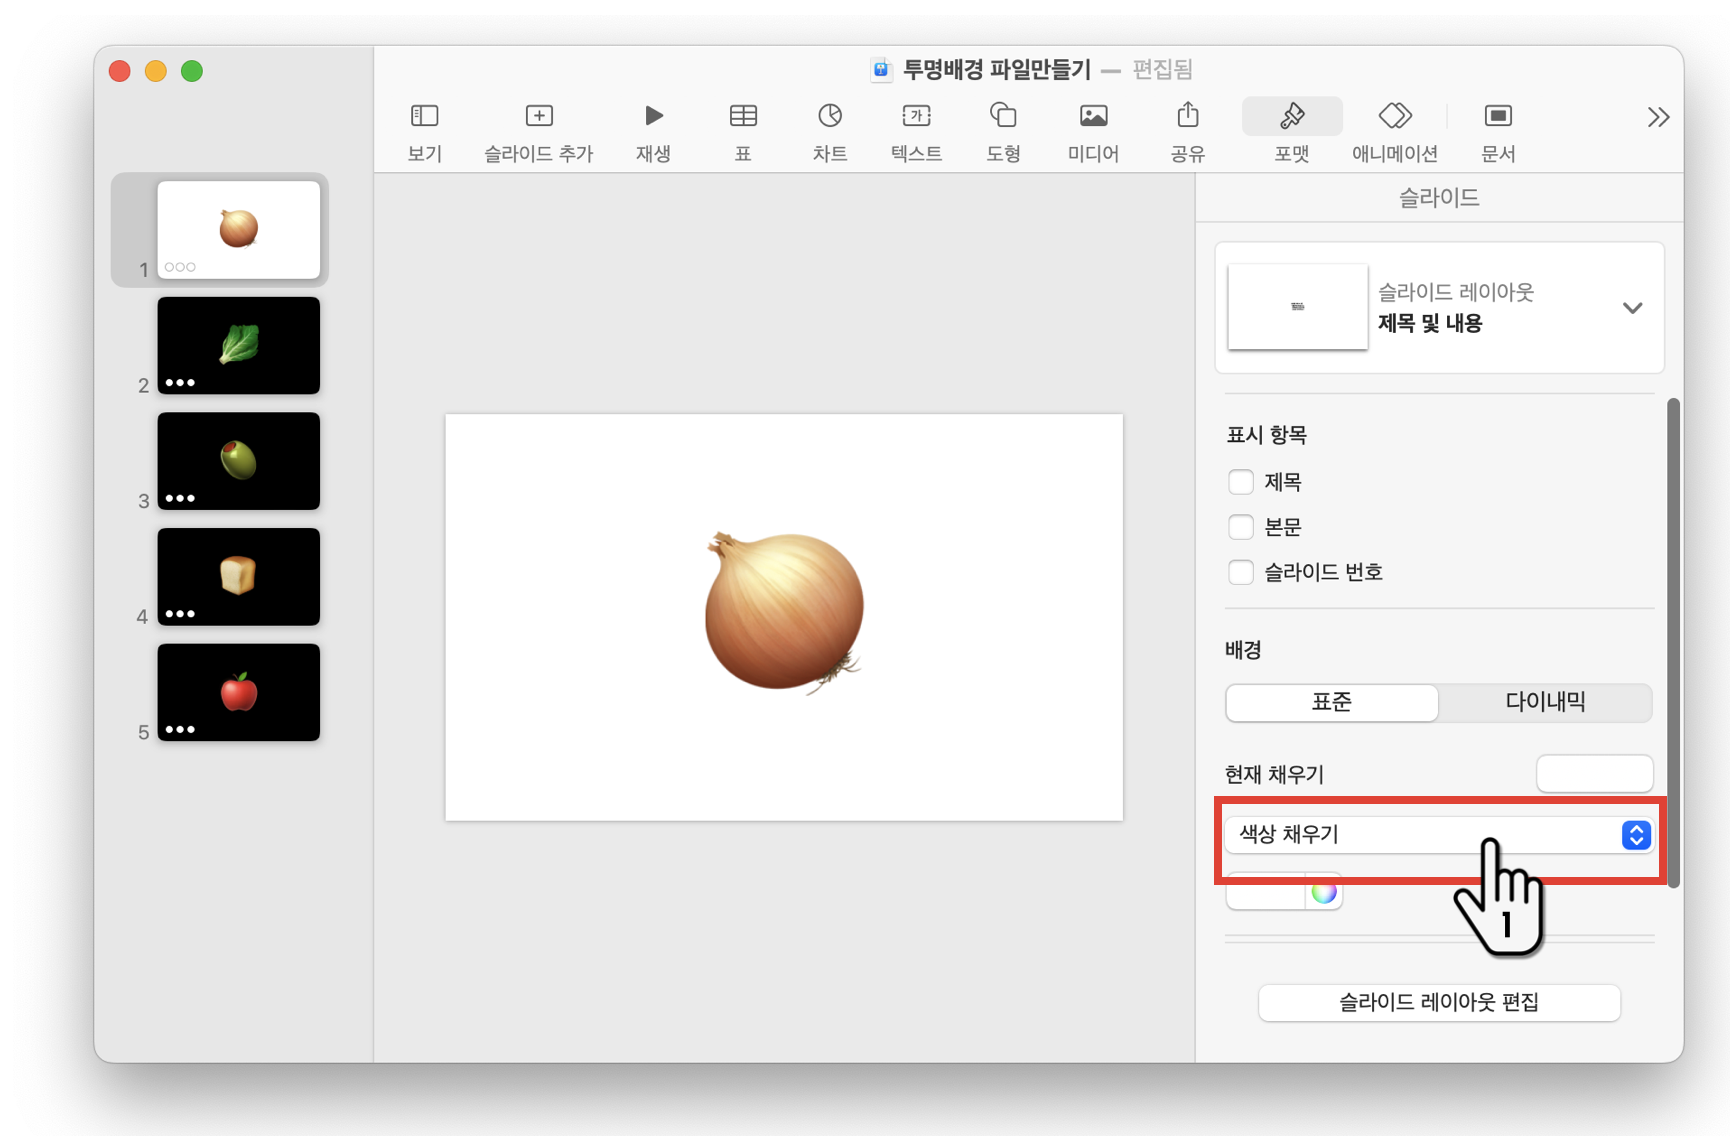Select slide 3 with the olive thumbnail
This screenshot has width=1730, height=1136.
click(x=238, y=461)
